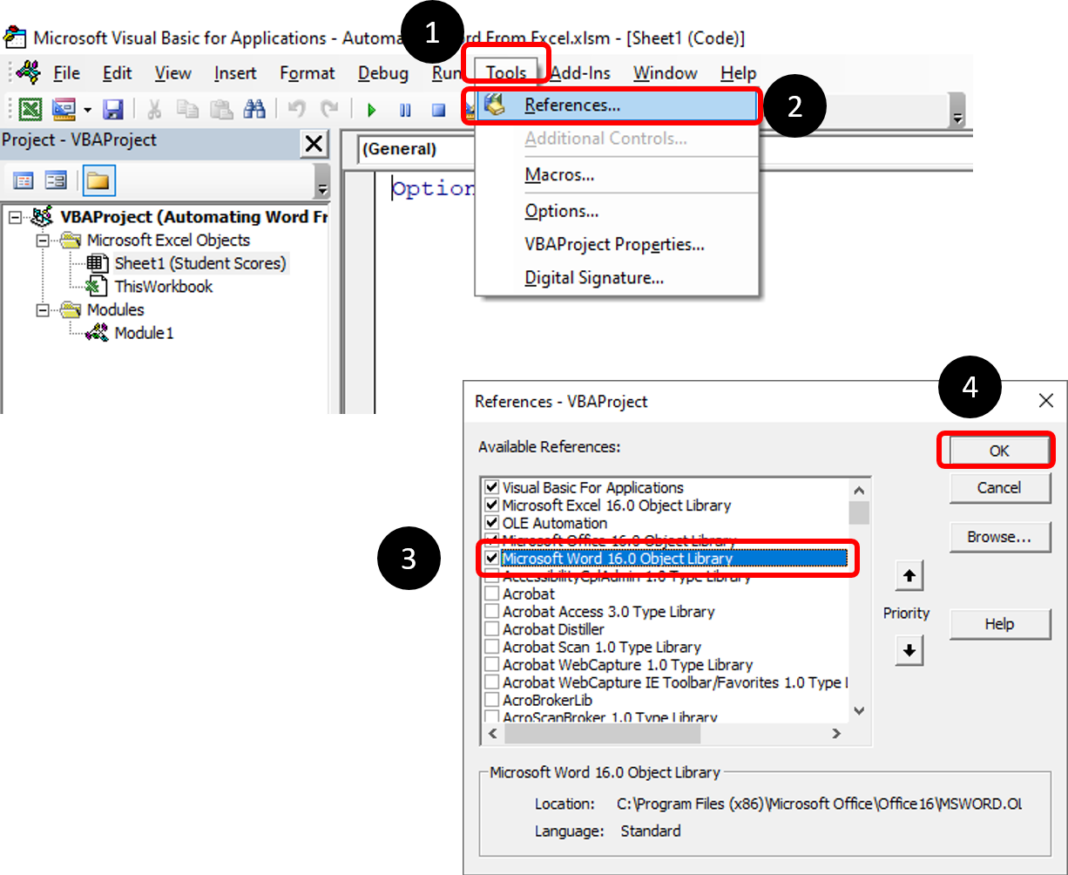Click the View Object icon in Project panel
Viewport: 1068px width, 875px height.
(x=56, y=180)
